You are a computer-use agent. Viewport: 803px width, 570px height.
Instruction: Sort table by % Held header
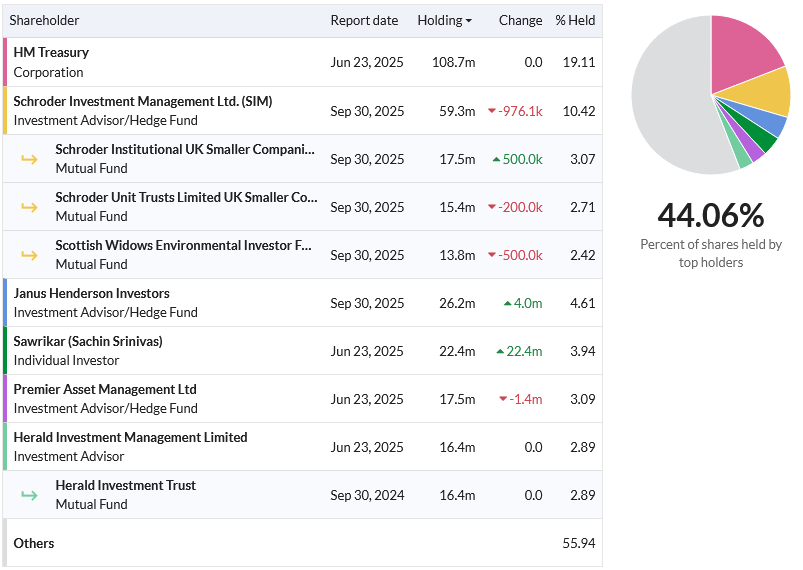pyautogui.click(x=575, y=20)
